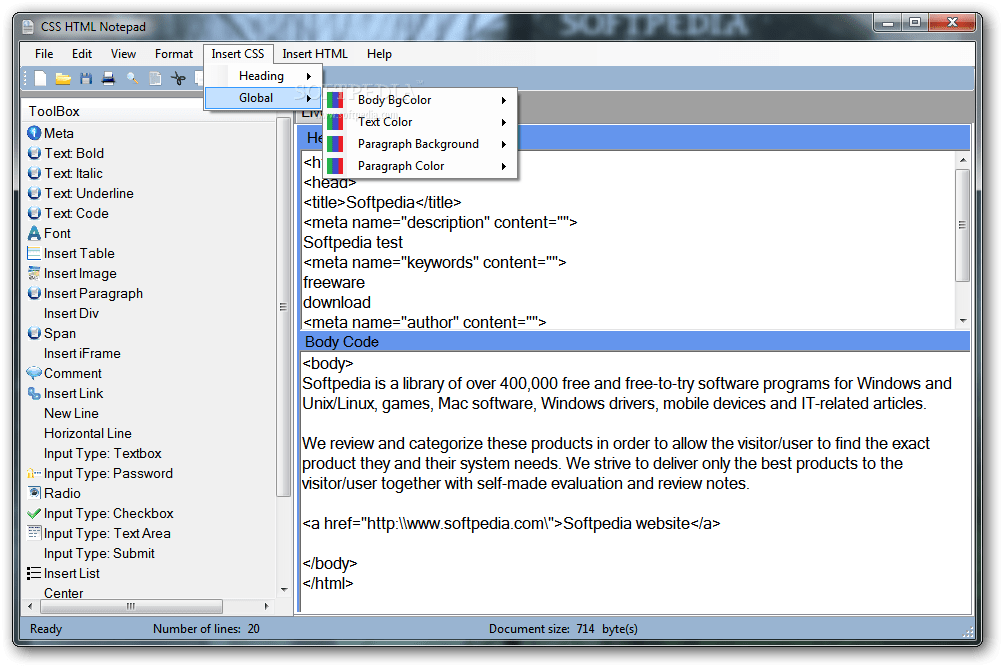Click the Meta info icon in ToolBox

[35, 133]
